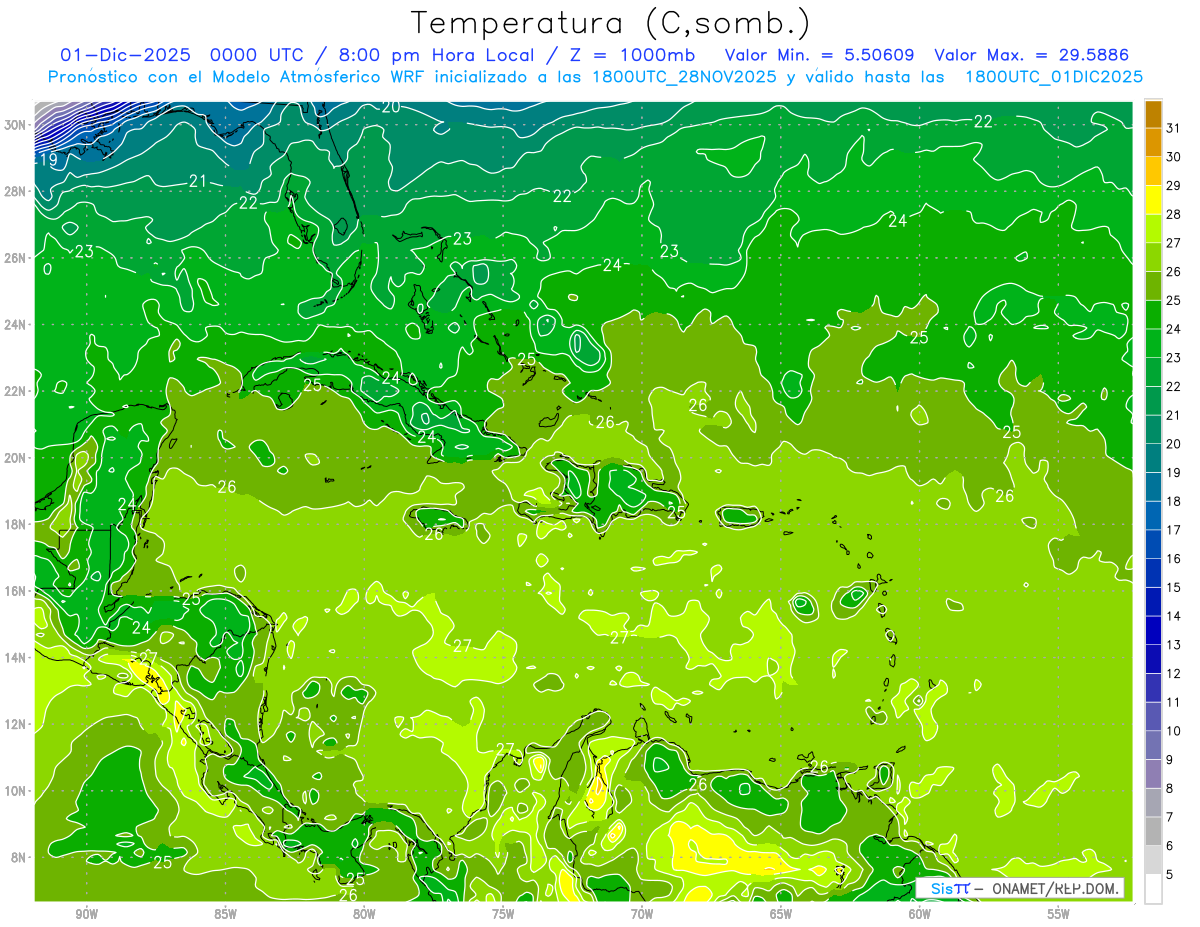This screenshot has height=927, width=1200.
Task: Click the latitude axis label "30N"
Action: [x=16, y=125]
